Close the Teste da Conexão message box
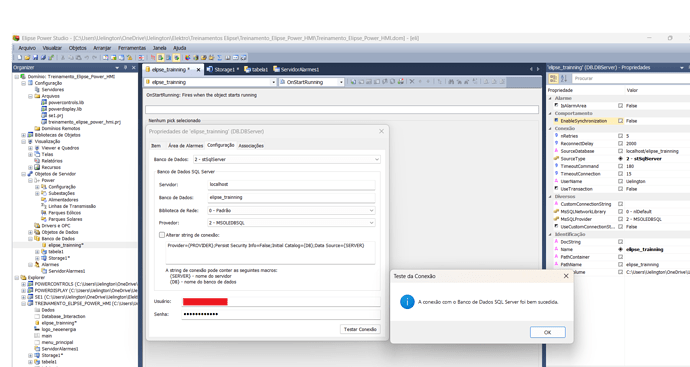This screenshot has height=367, width=690. (566, 276)
